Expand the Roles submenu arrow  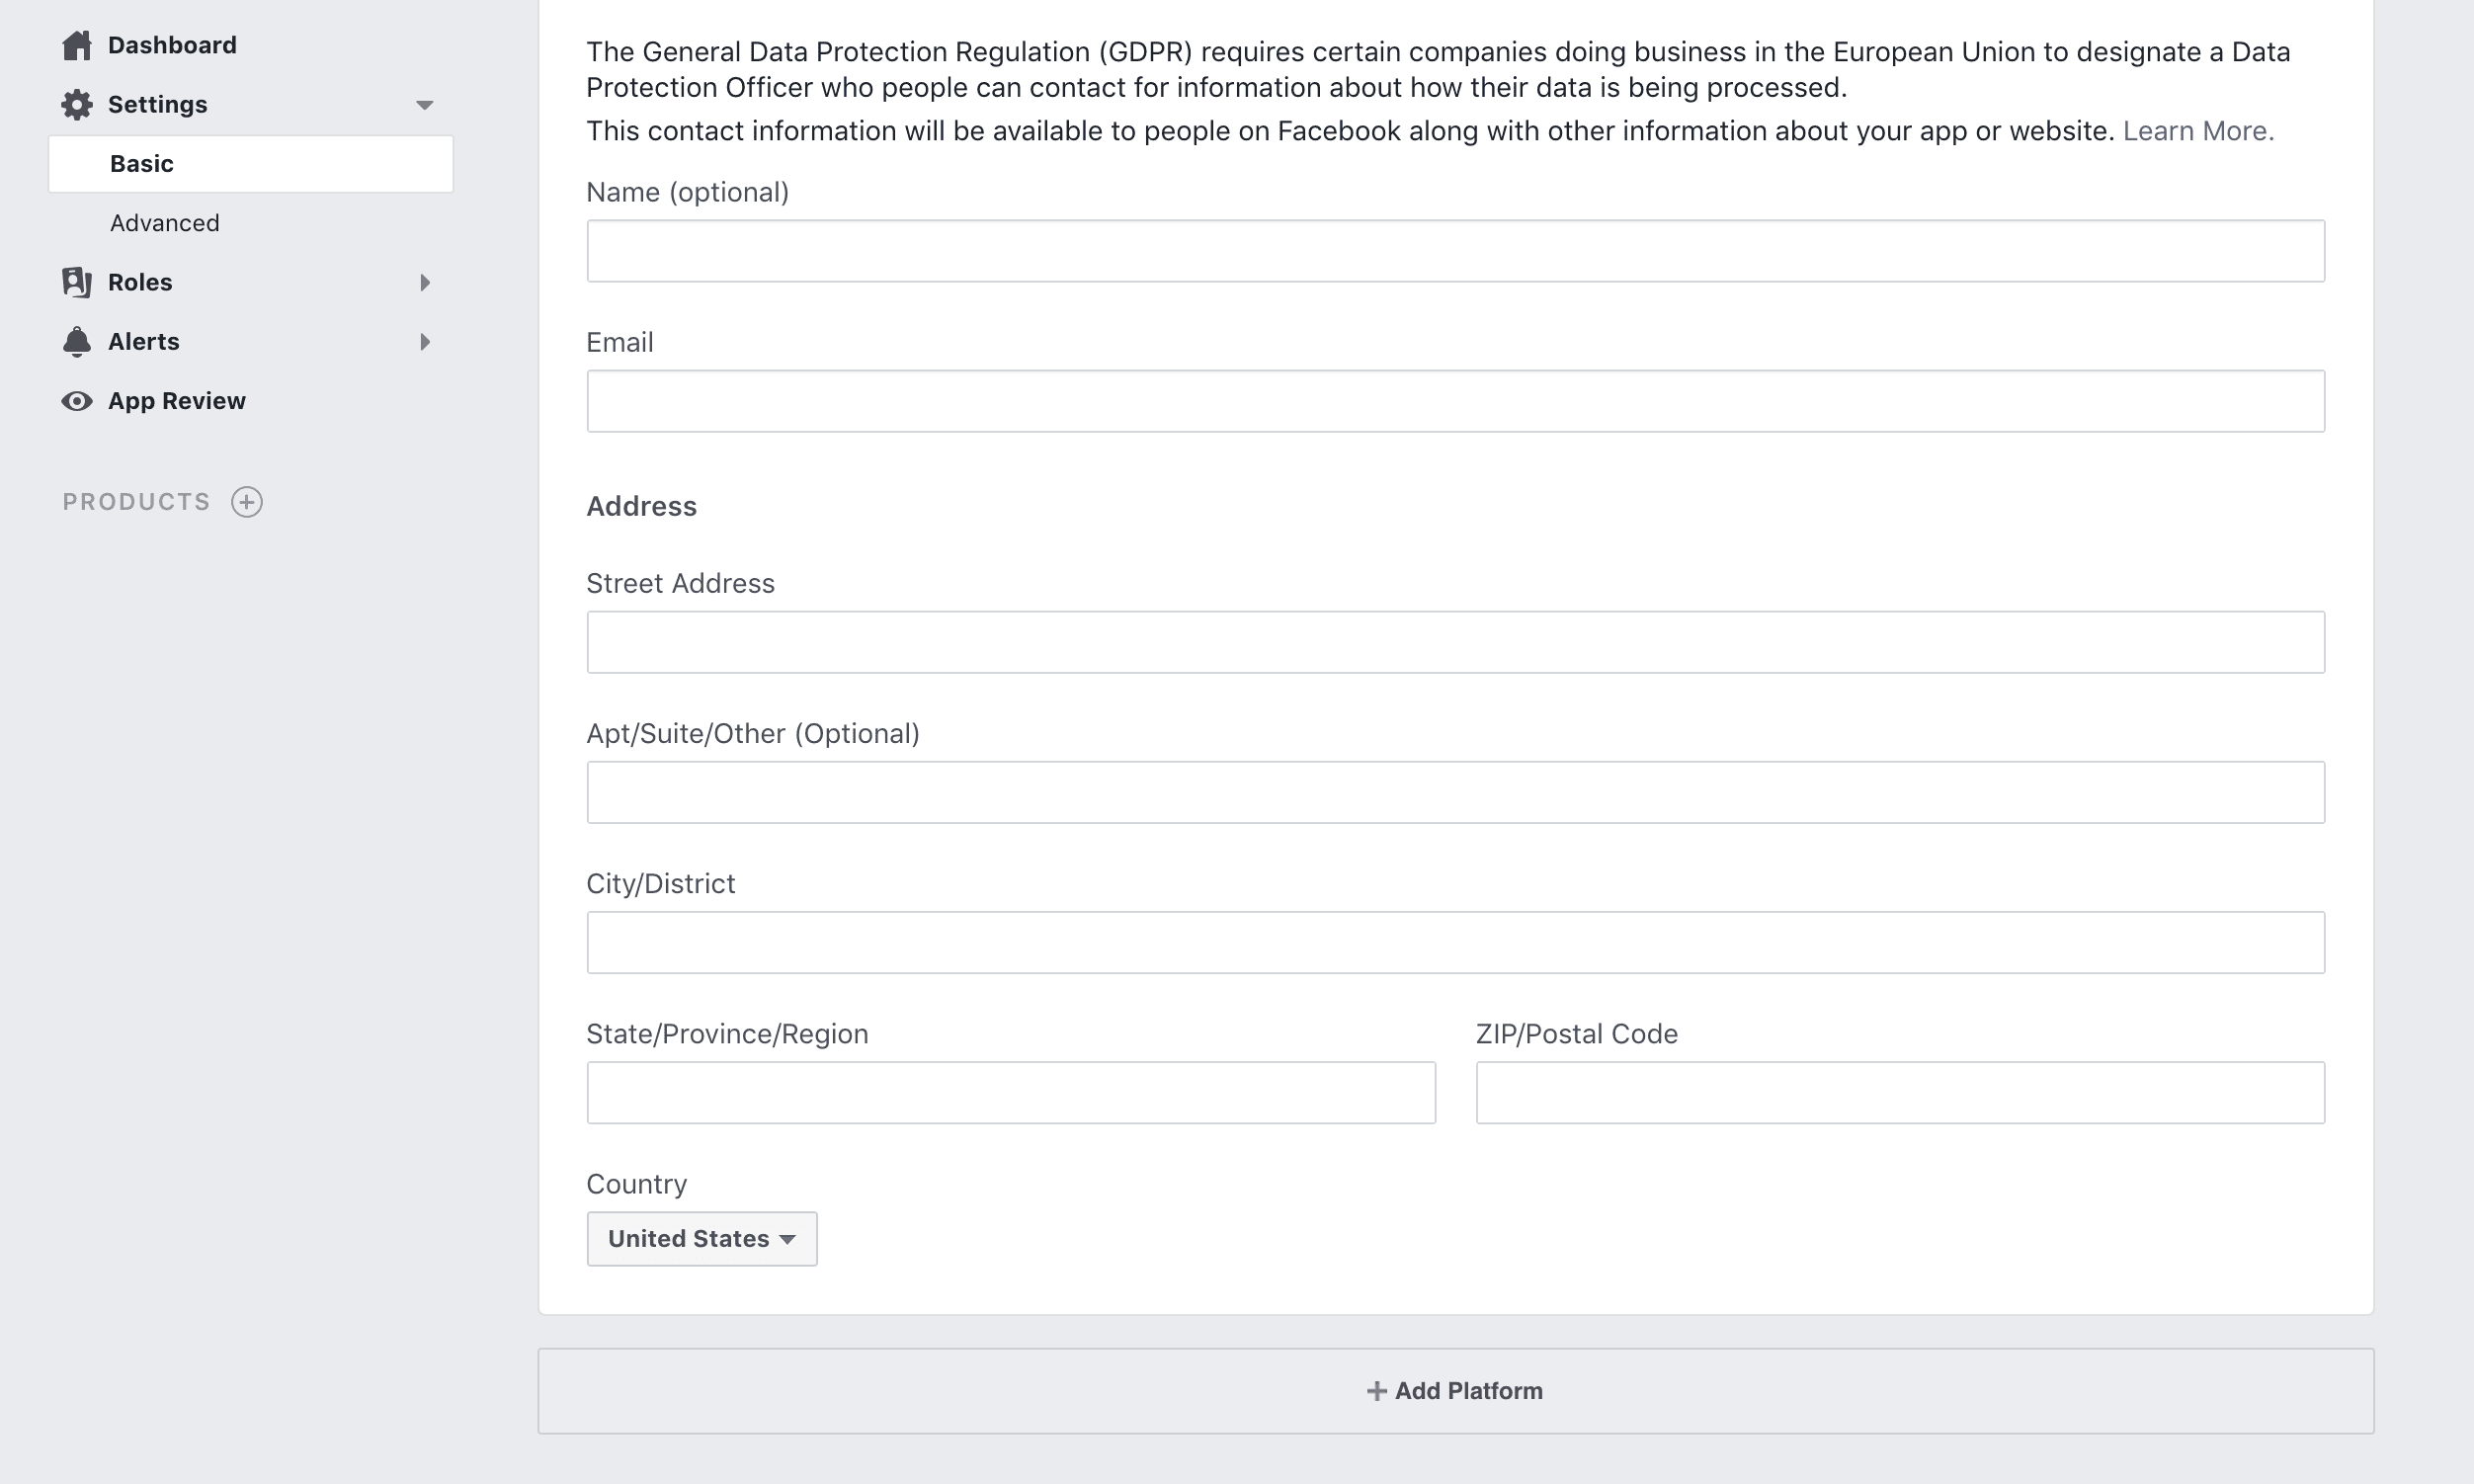425,283
